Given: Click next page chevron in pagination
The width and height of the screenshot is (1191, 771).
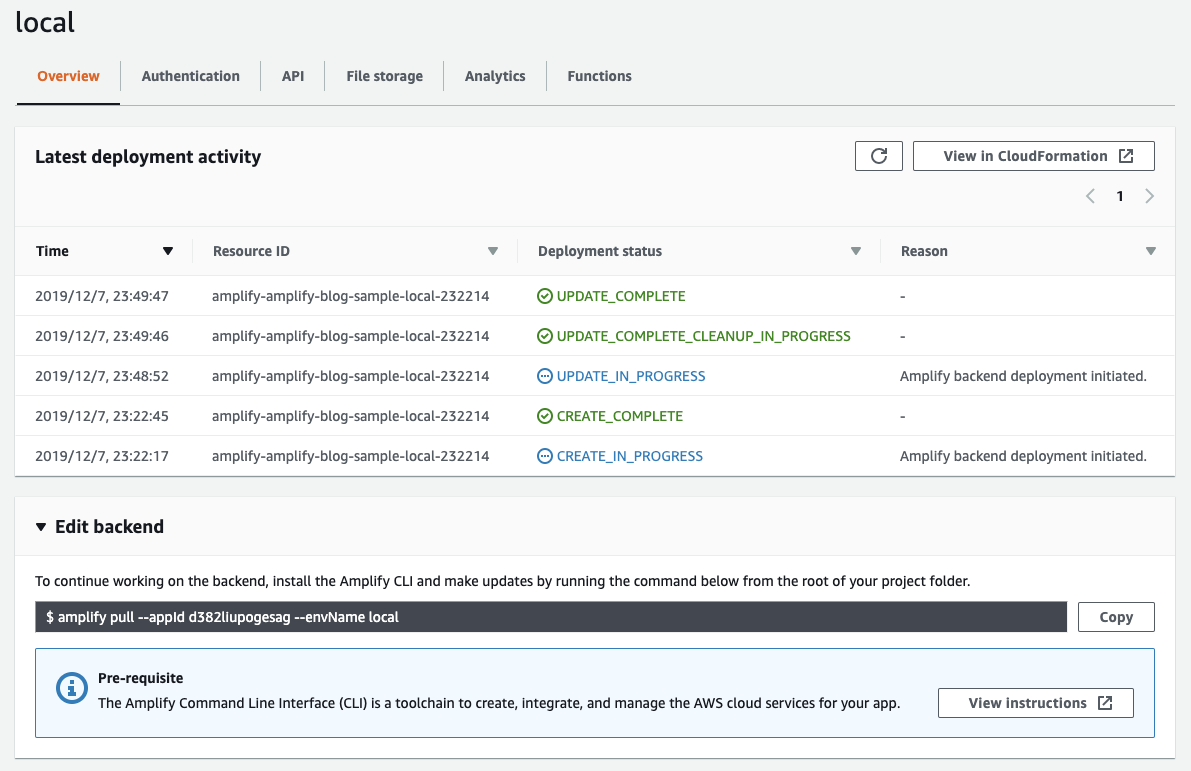Looking at the screenshot, I should pos(1150,196).
